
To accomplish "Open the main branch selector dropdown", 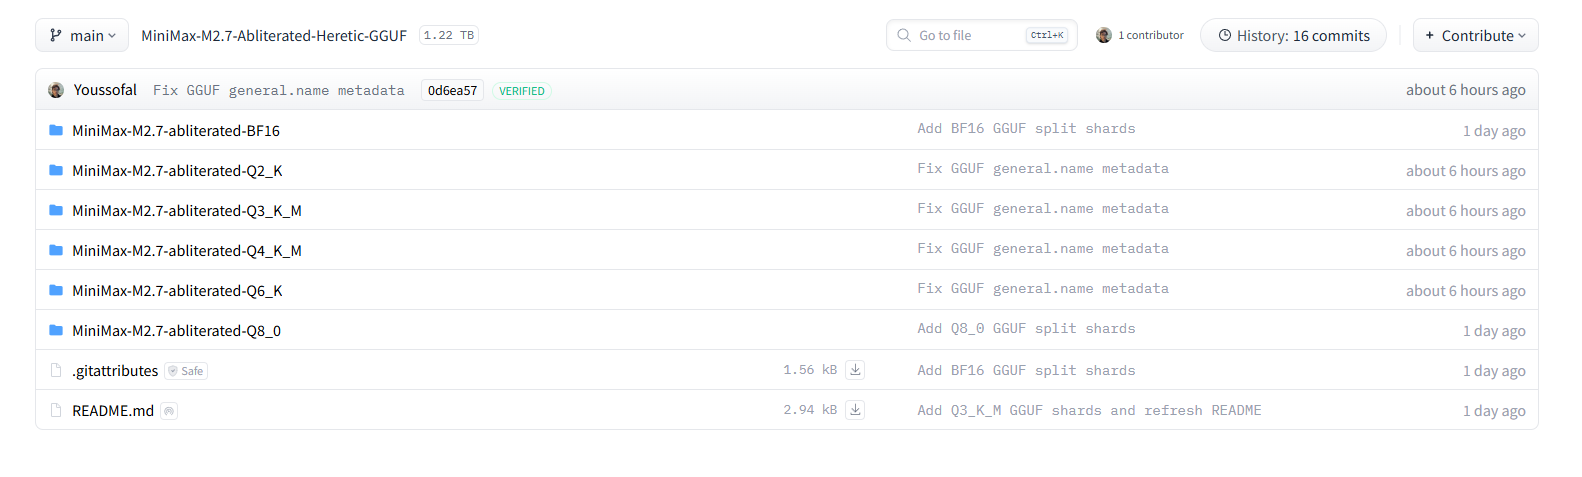I will [82, 35].
